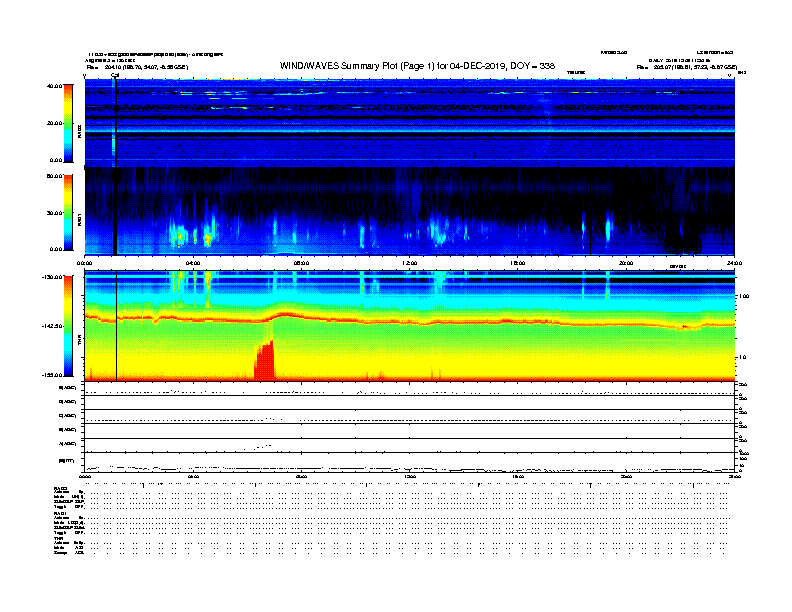Click the 04:00 time axis label under RAD1
This screenshot has width=792, height=612.
tap(193, 263)
